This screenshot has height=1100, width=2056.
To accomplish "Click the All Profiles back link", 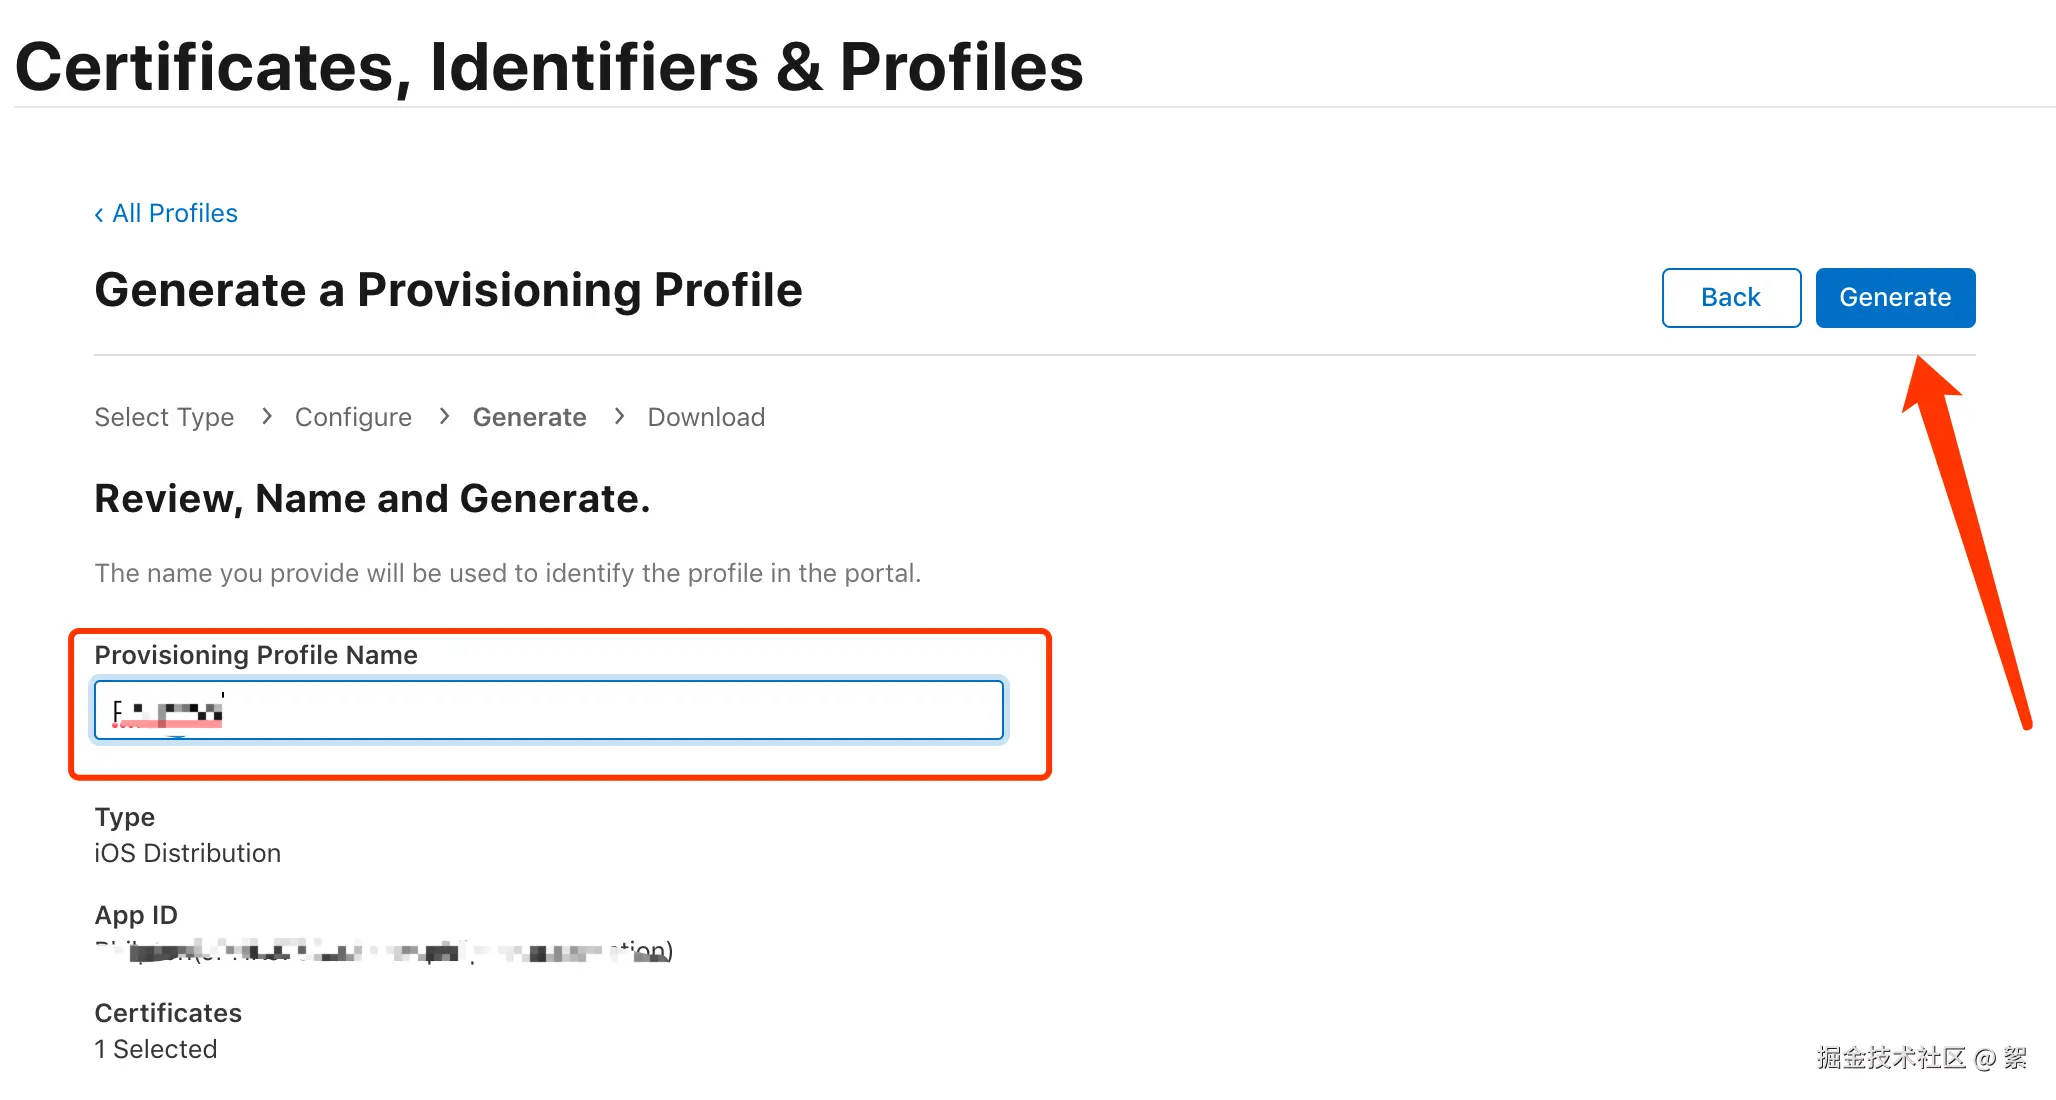I will (x=174, y=213).
